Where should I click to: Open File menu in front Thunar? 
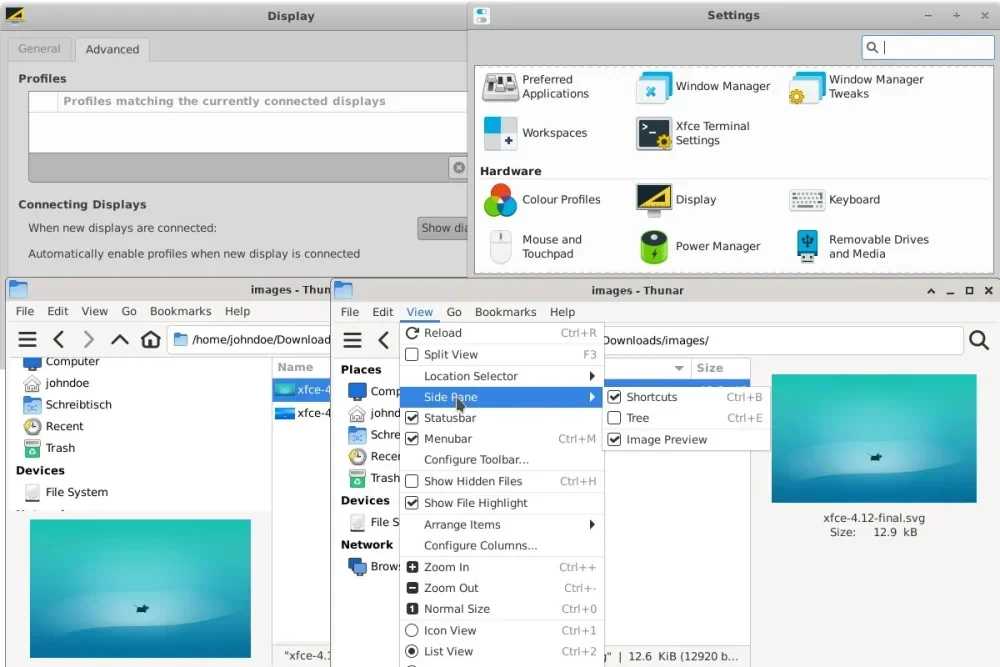point(349,312)
